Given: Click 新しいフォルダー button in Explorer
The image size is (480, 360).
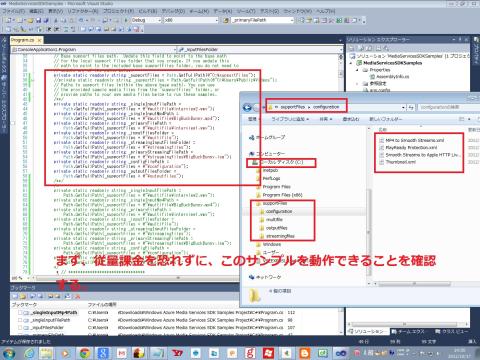Looking at the screenshot, I should pos(386,119).
